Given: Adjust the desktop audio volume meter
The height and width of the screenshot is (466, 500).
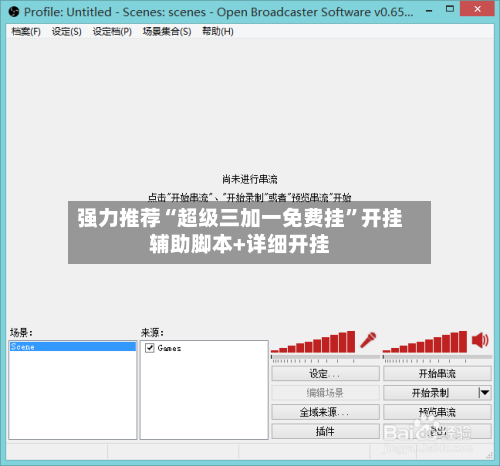Looking at the screenshot, I should click(x=425, y=342).
